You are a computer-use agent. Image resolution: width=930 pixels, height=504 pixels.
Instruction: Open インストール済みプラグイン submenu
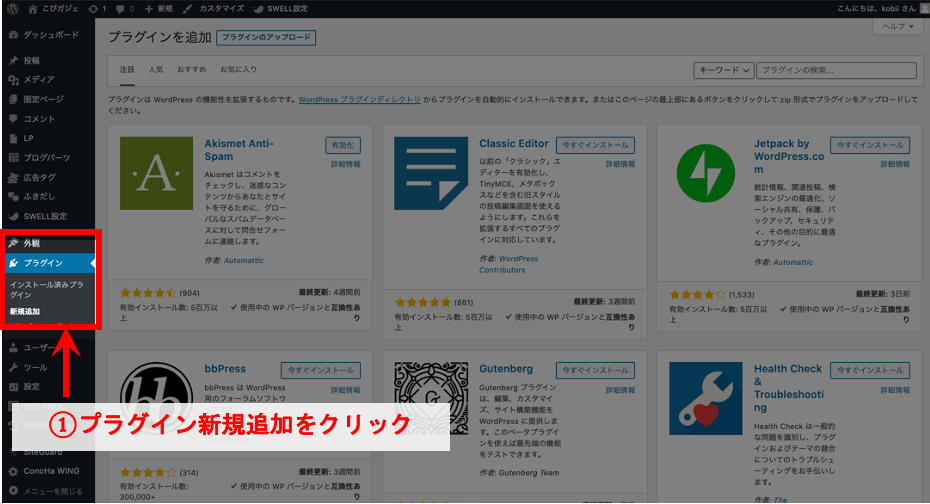[46, 289]
